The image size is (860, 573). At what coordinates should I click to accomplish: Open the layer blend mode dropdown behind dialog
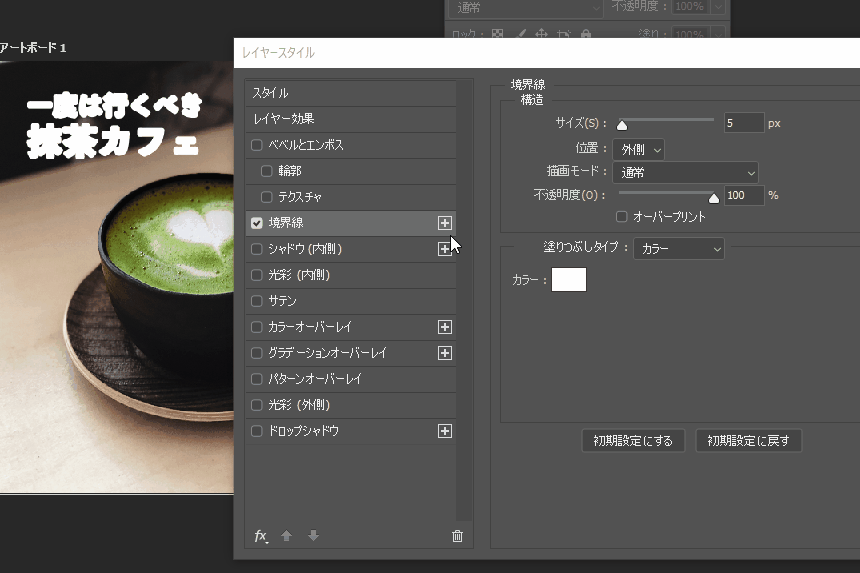pyautogui.click(x=525, y=8)
